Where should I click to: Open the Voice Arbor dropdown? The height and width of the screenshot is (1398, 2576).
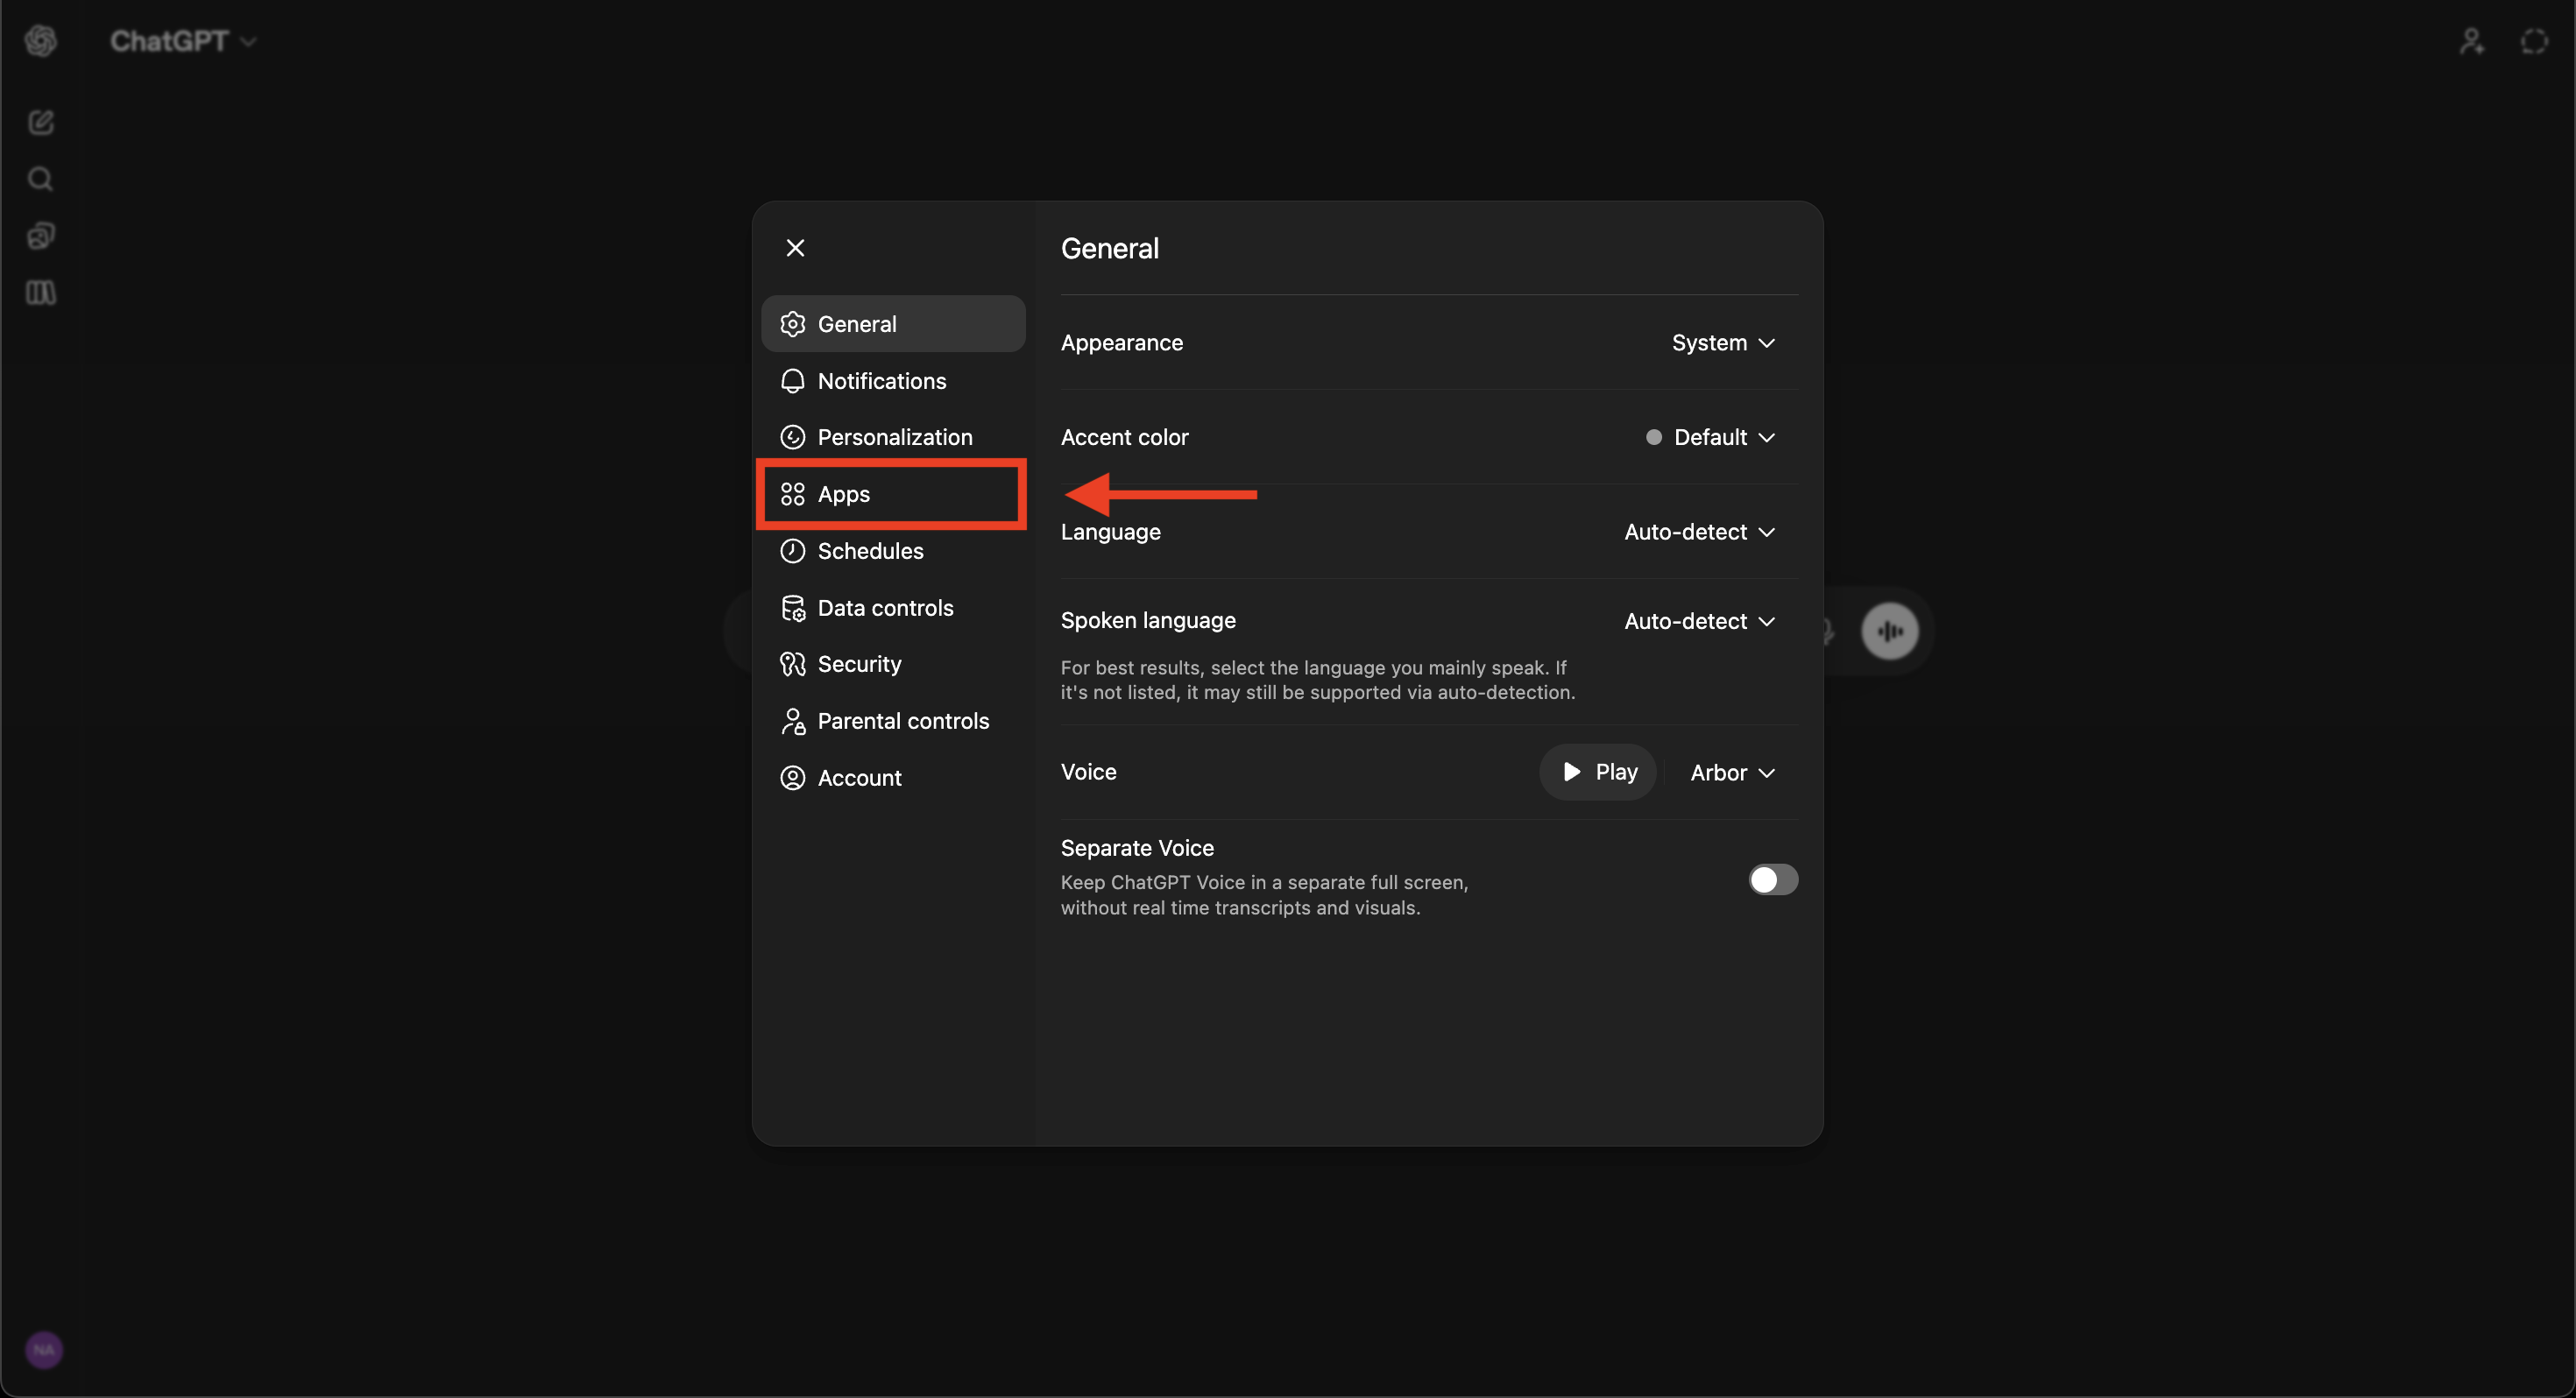click(1732, 773)
